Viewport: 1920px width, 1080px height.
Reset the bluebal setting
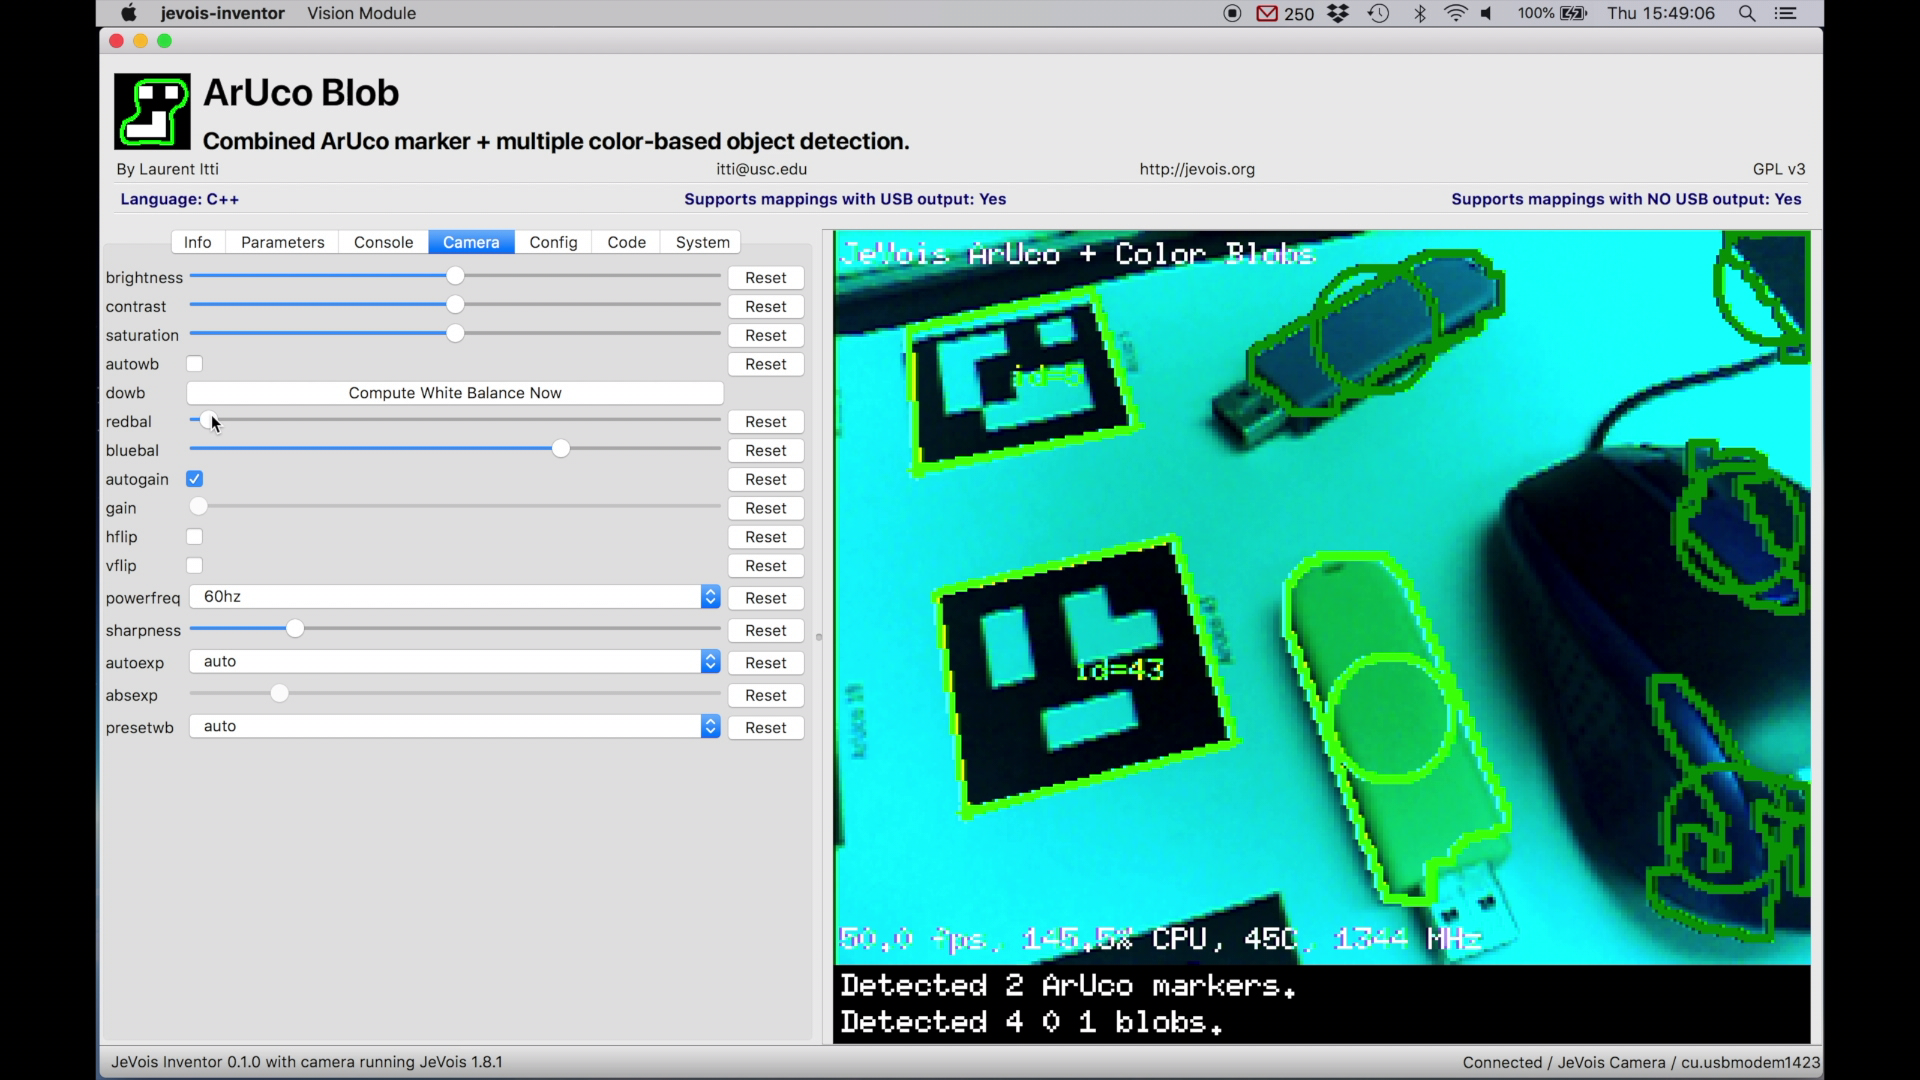766,451
